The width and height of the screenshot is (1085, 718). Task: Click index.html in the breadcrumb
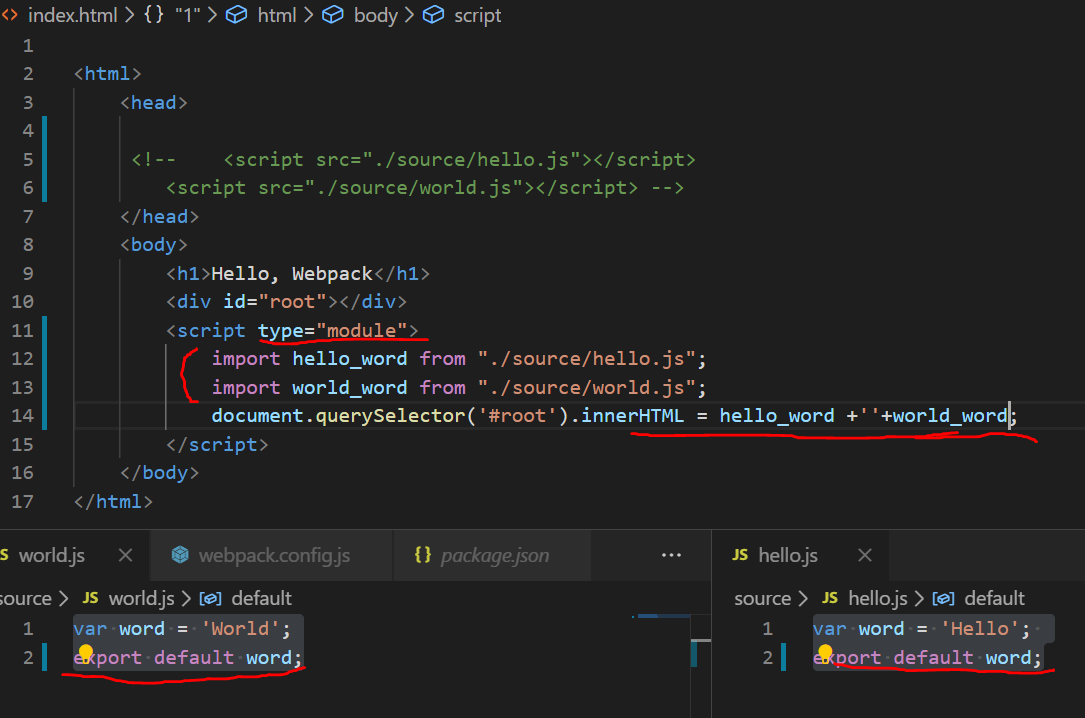click(73, 15)
